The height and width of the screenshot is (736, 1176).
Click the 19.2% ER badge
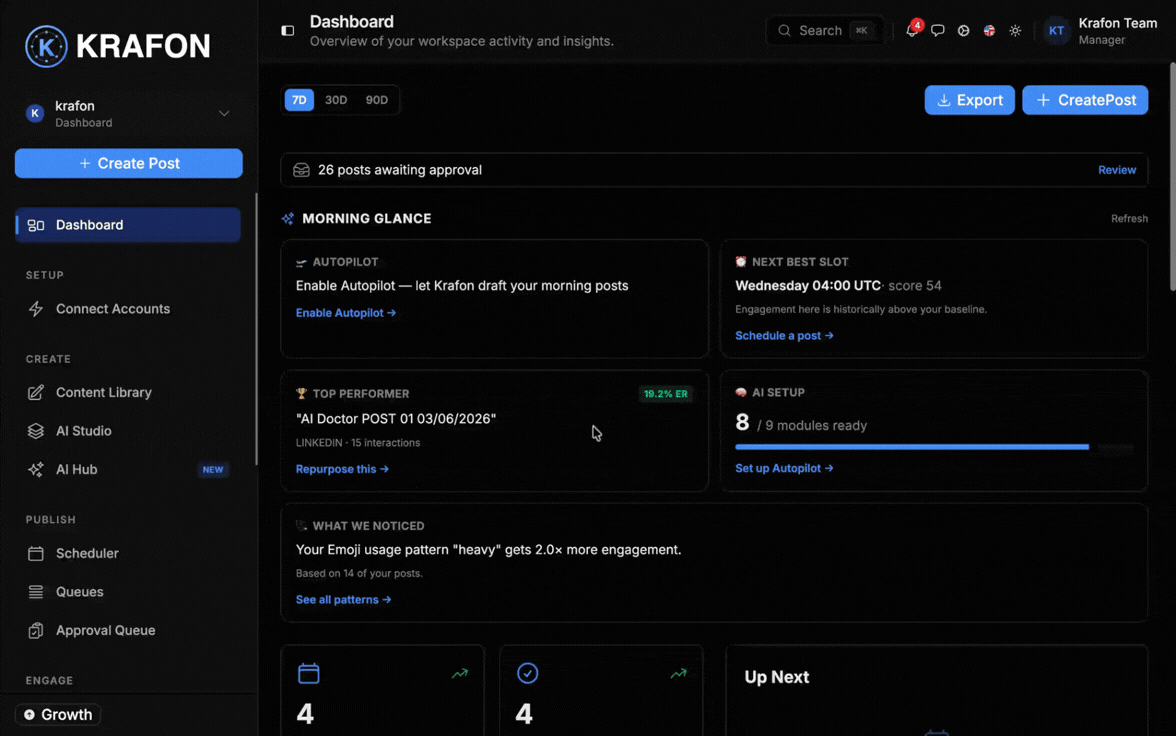pos(665,394)
